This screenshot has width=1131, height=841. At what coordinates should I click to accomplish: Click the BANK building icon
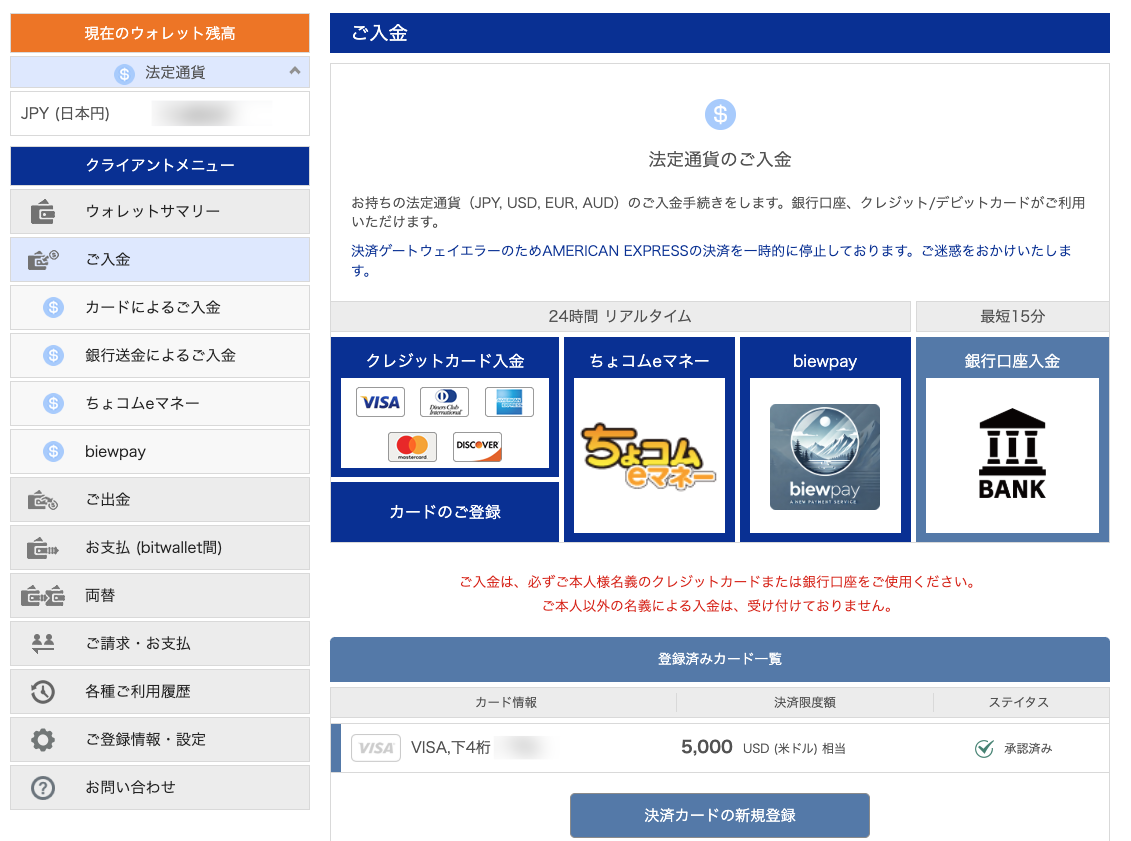pos(1012,455)
